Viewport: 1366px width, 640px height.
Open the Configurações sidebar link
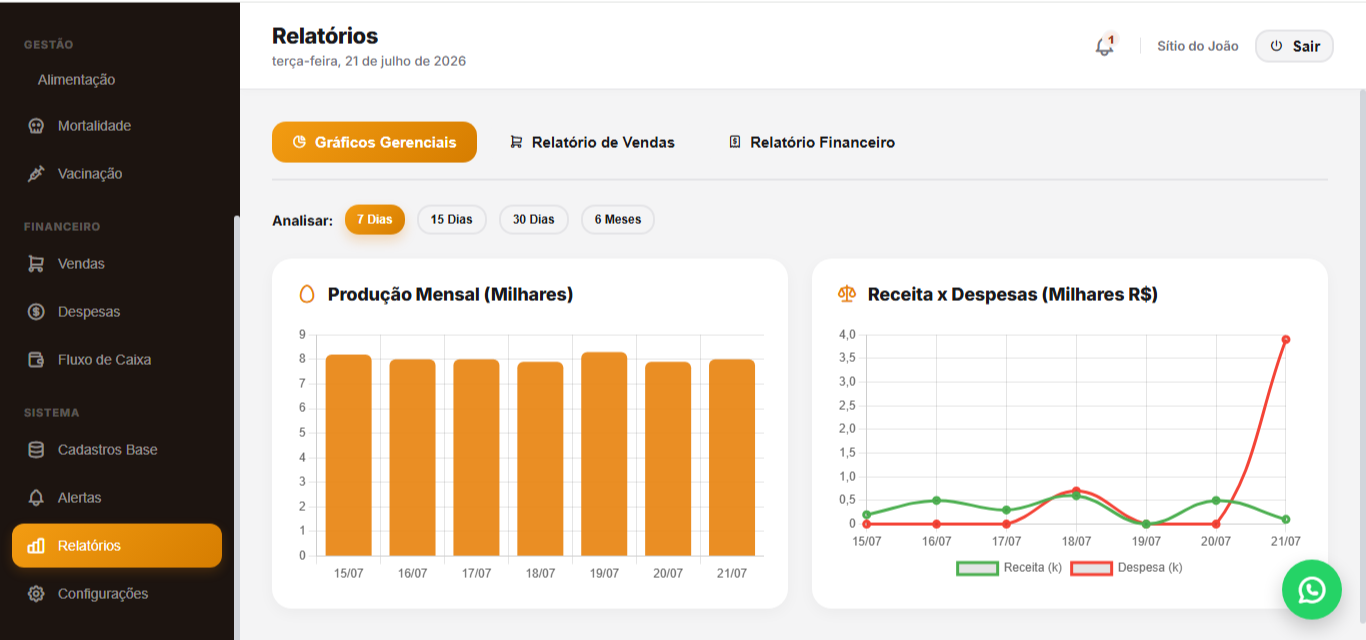click(x=117, y=594)
